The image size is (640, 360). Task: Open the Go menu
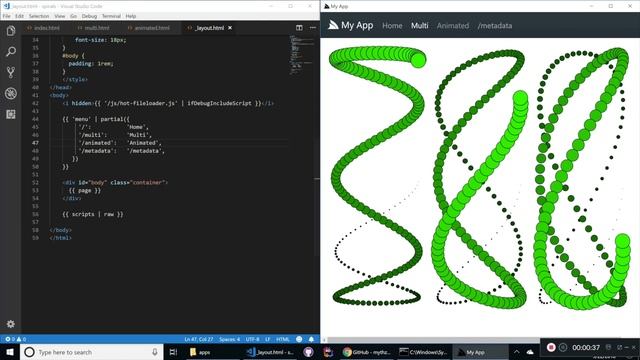(73, 16)
